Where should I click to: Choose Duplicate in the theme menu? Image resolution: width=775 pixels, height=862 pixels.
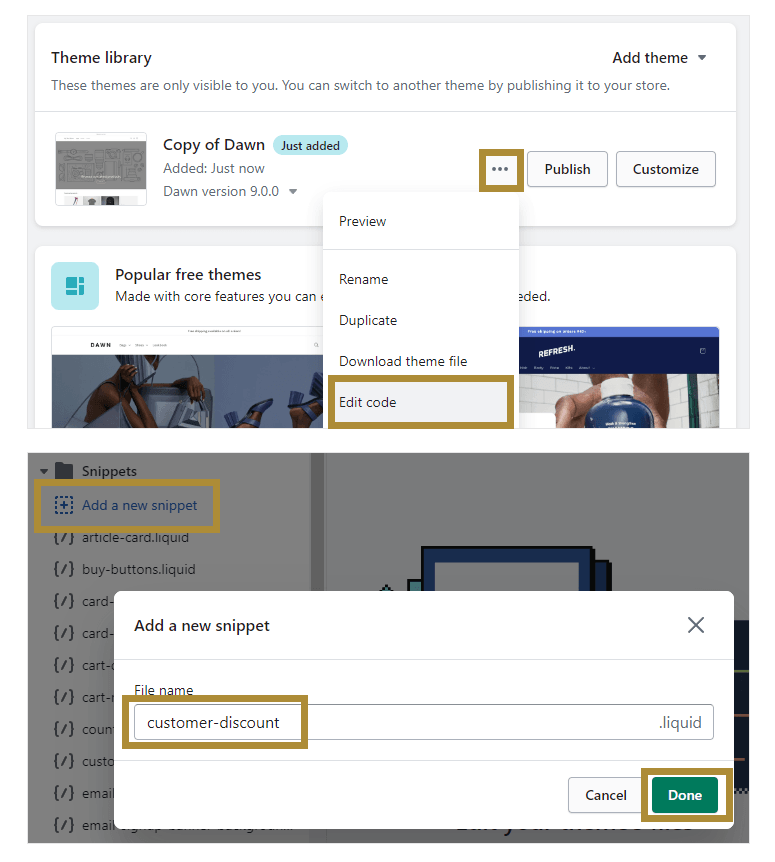point(368,320)
